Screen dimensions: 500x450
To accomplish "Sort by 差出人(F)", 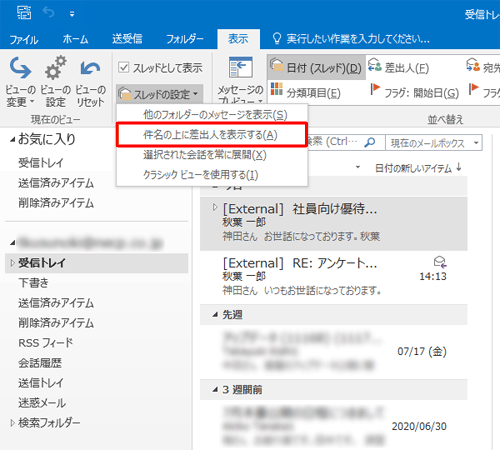I will point(399,68).
